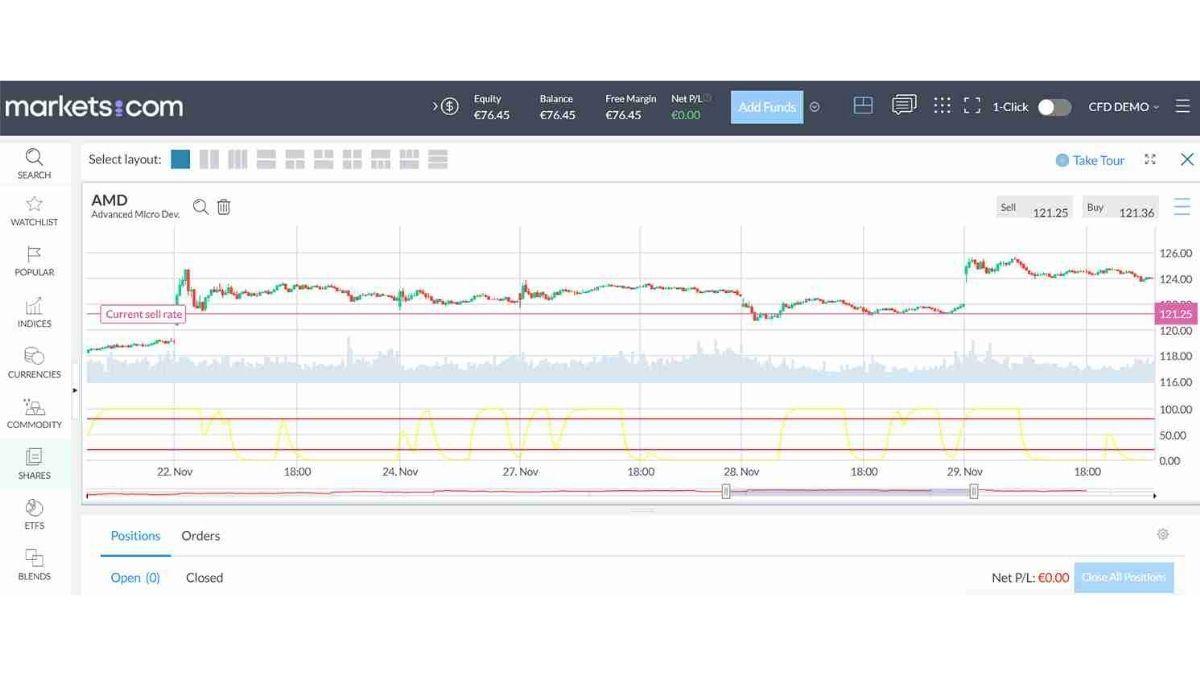The width and height of the screenshot is (1200, 676).
Task: Click the Net P/L info icon
Action: click(707, 98)
